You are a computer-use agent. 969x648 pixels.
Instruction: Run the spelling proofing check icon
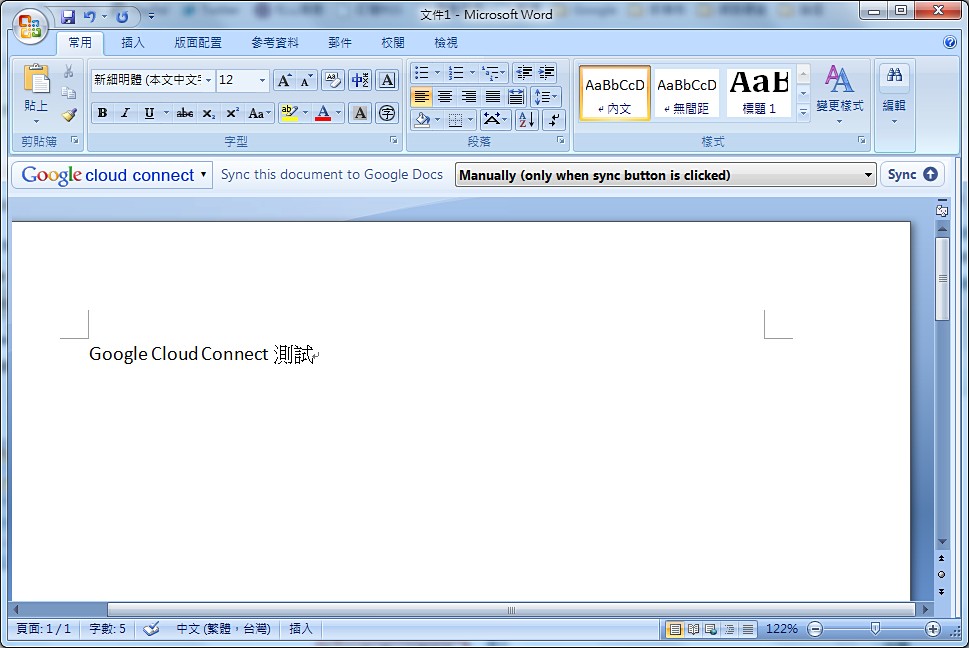tap(151, 629)
